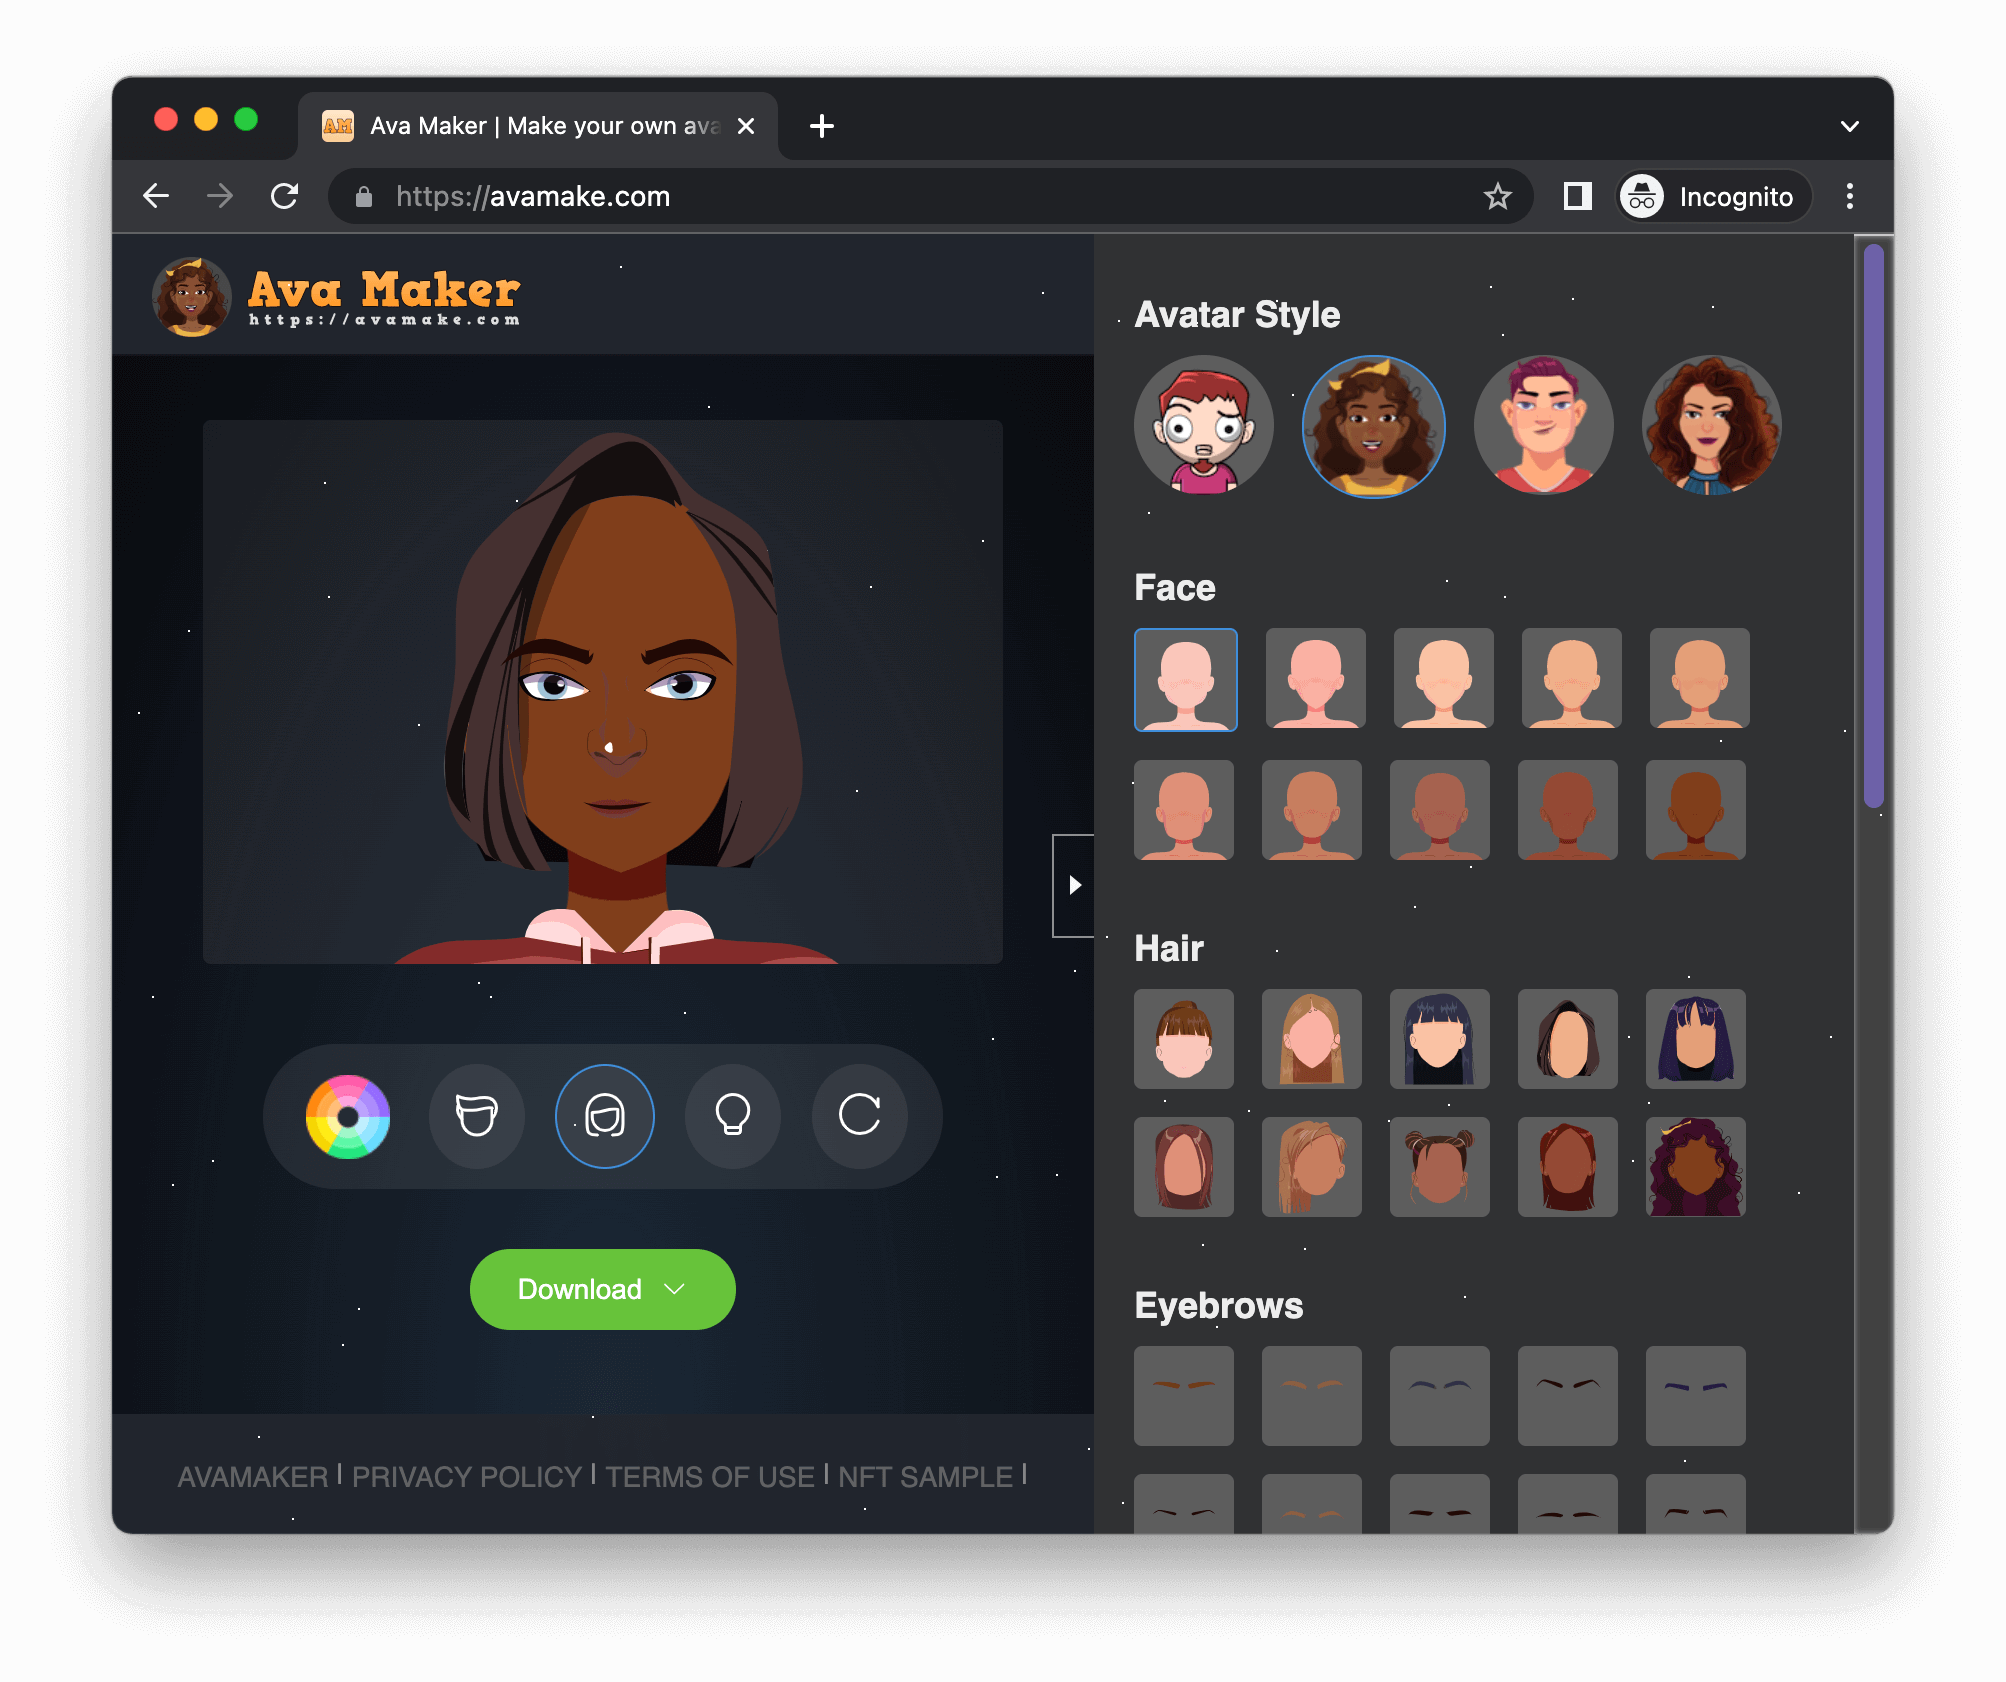Open the Download dropdown button
The image size is (2006, 1682).
point(603,1289)
